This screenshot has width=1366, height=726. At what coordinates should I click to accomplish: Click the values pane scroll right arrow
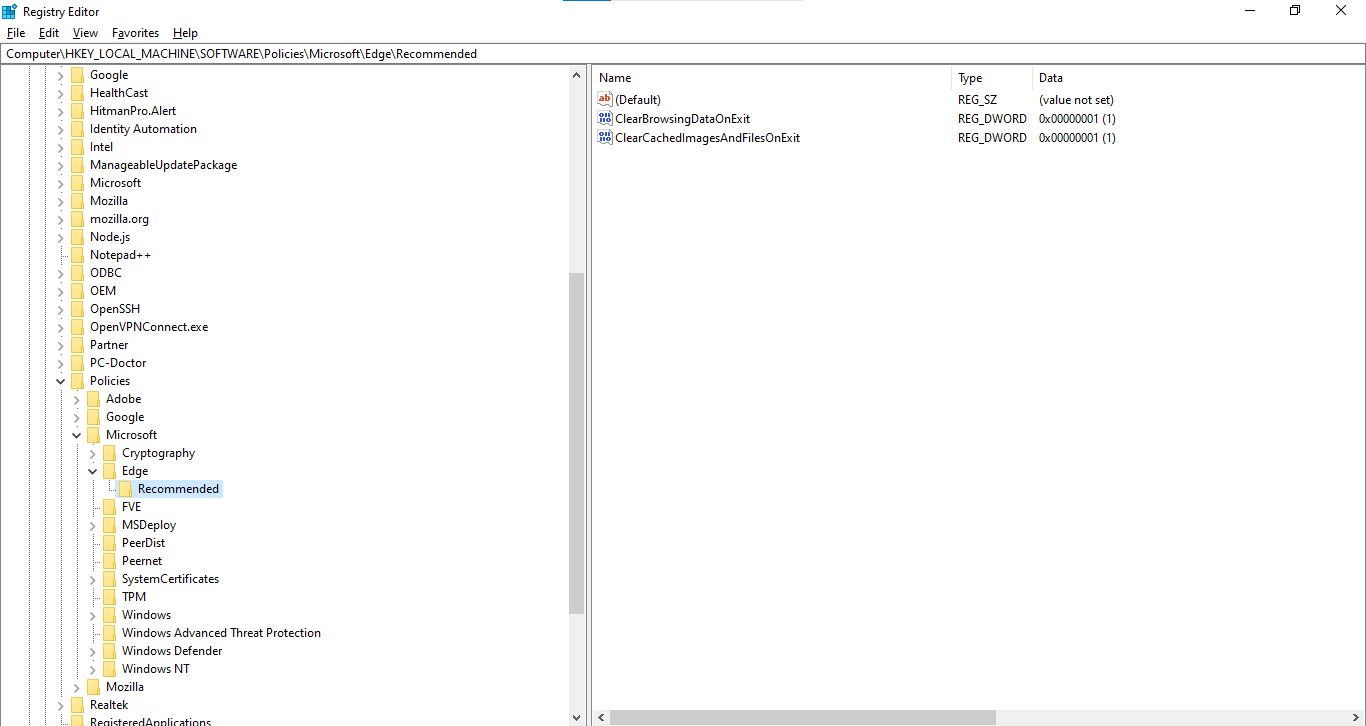1357,717
